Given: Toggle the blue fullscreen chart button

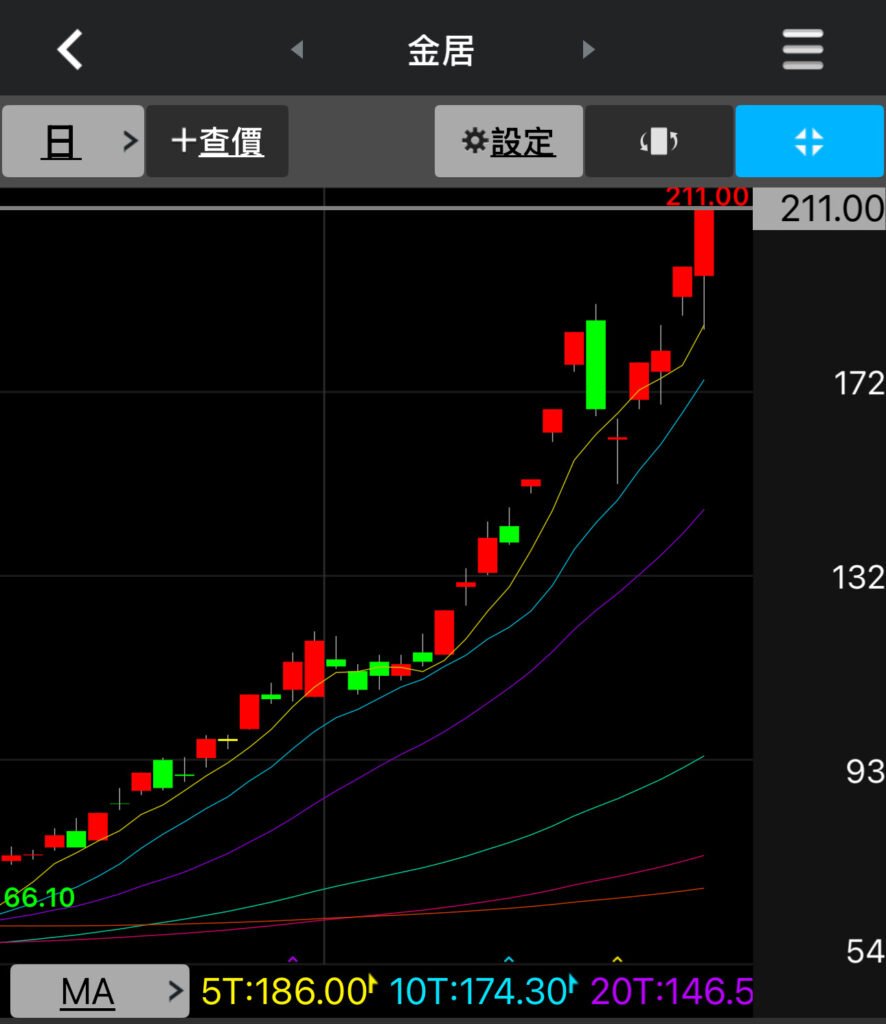Looking at the screenshot, I should tap(808, 142).
